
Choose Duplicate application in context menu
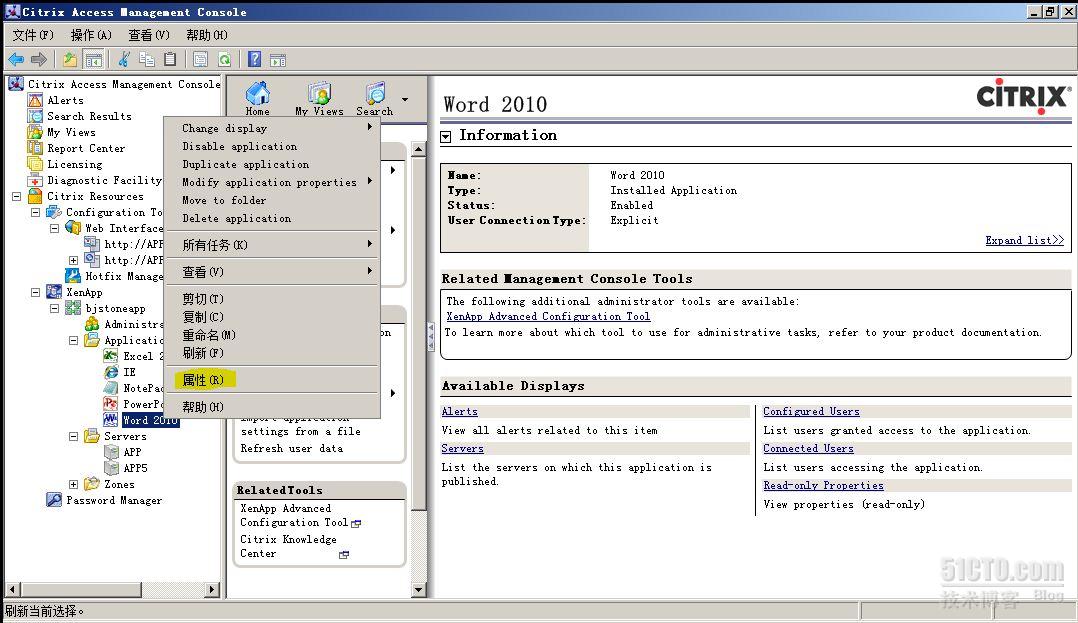pyautogui.click(x=272, y=164)
